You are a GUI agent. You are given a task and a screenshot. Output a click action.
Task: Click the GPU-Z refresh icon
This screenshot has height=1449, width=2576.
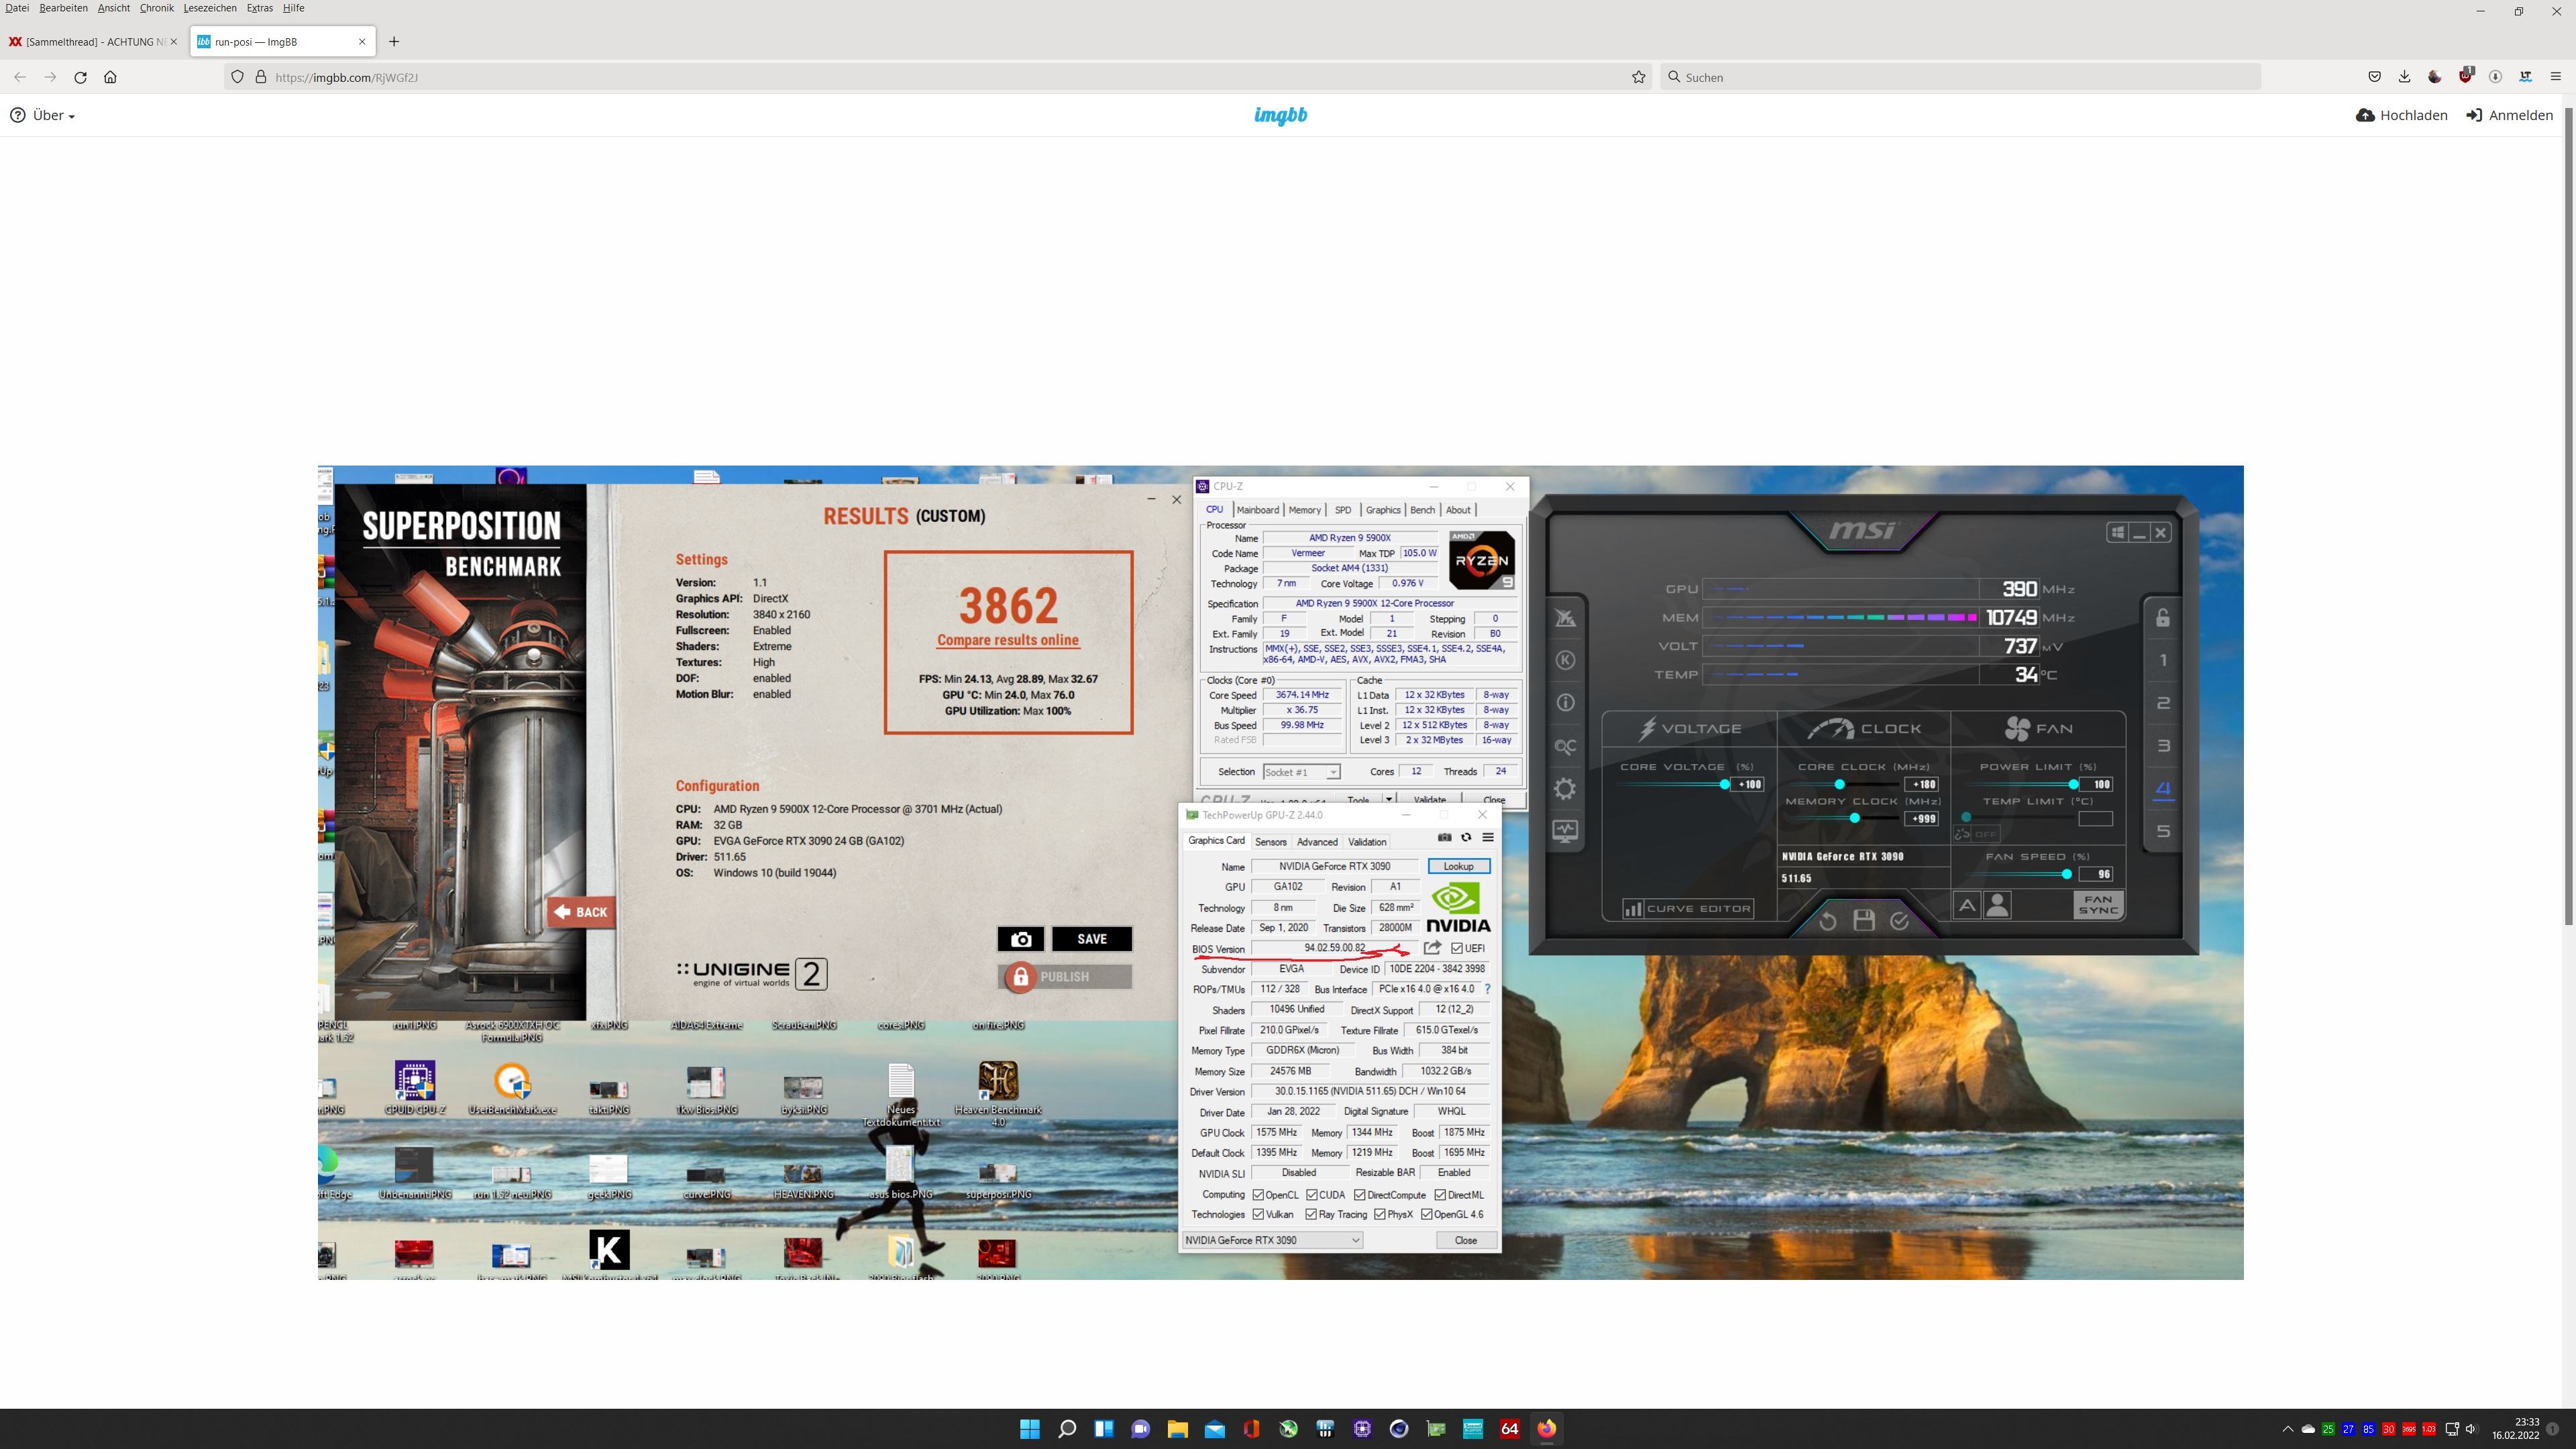click(x=1466, y=838)
